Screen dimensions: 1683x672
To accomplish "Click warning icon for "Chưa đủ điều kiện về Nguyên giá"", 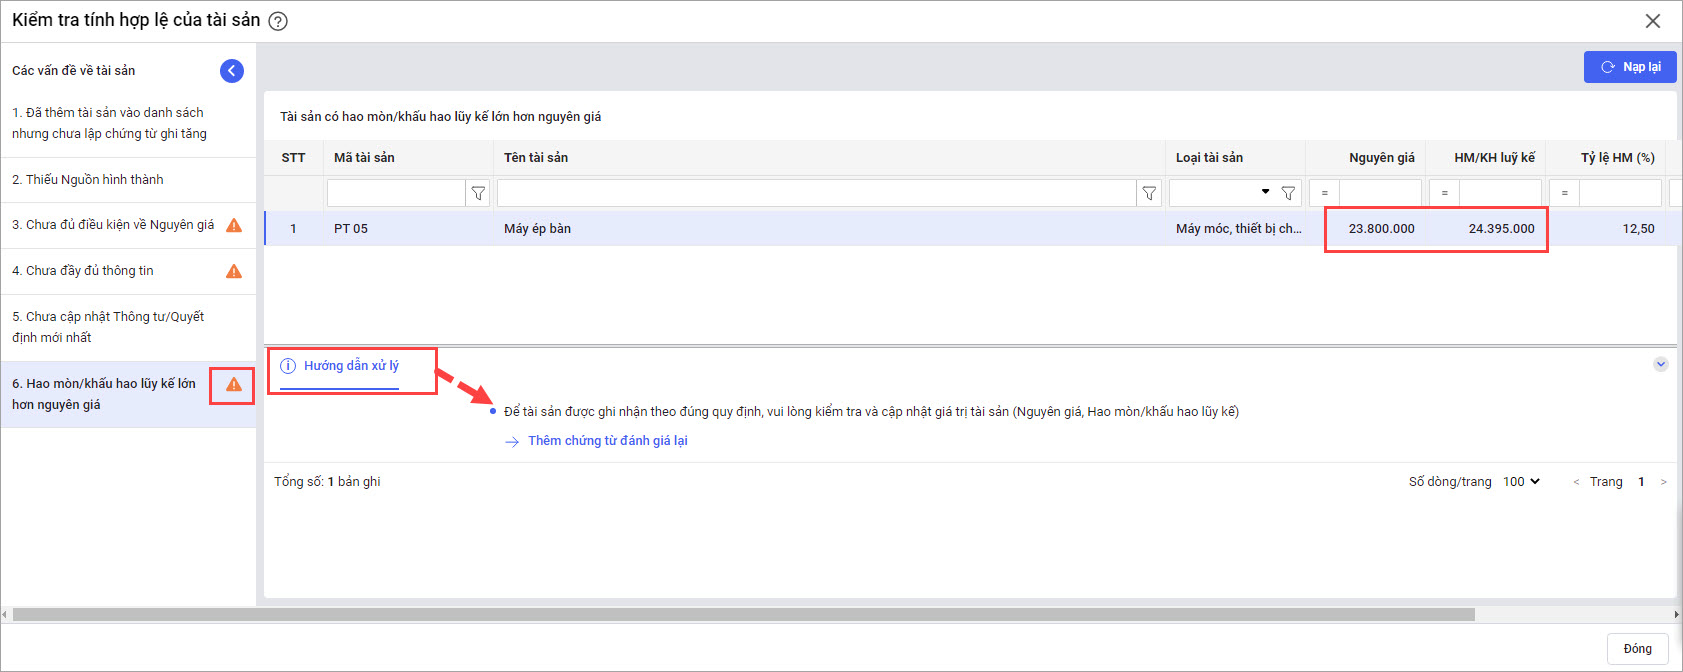I will [234, 225].
